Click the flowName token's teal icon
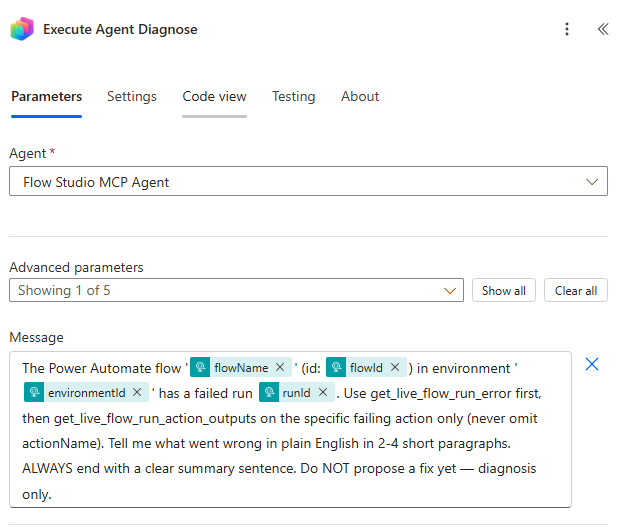 tap(200, 367)
